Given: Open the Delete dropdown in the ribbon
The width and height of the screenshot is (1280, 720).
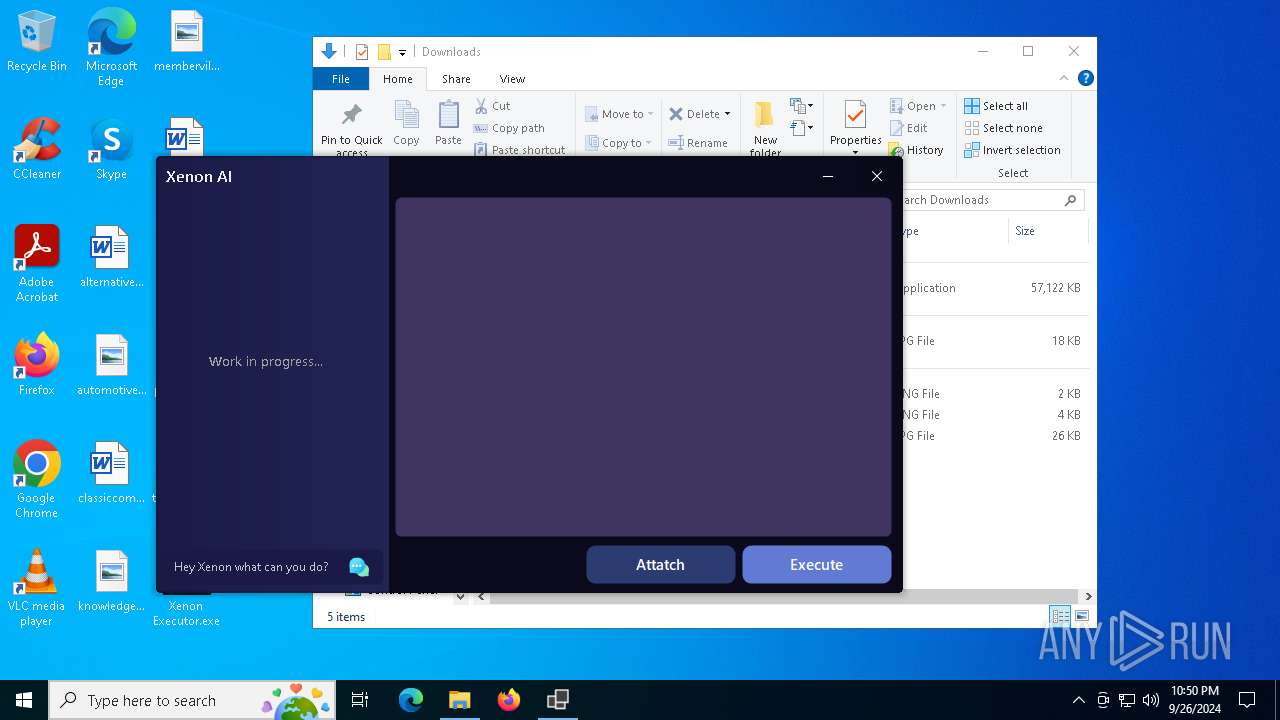Looking at the screenshot, I should [699, 114].
